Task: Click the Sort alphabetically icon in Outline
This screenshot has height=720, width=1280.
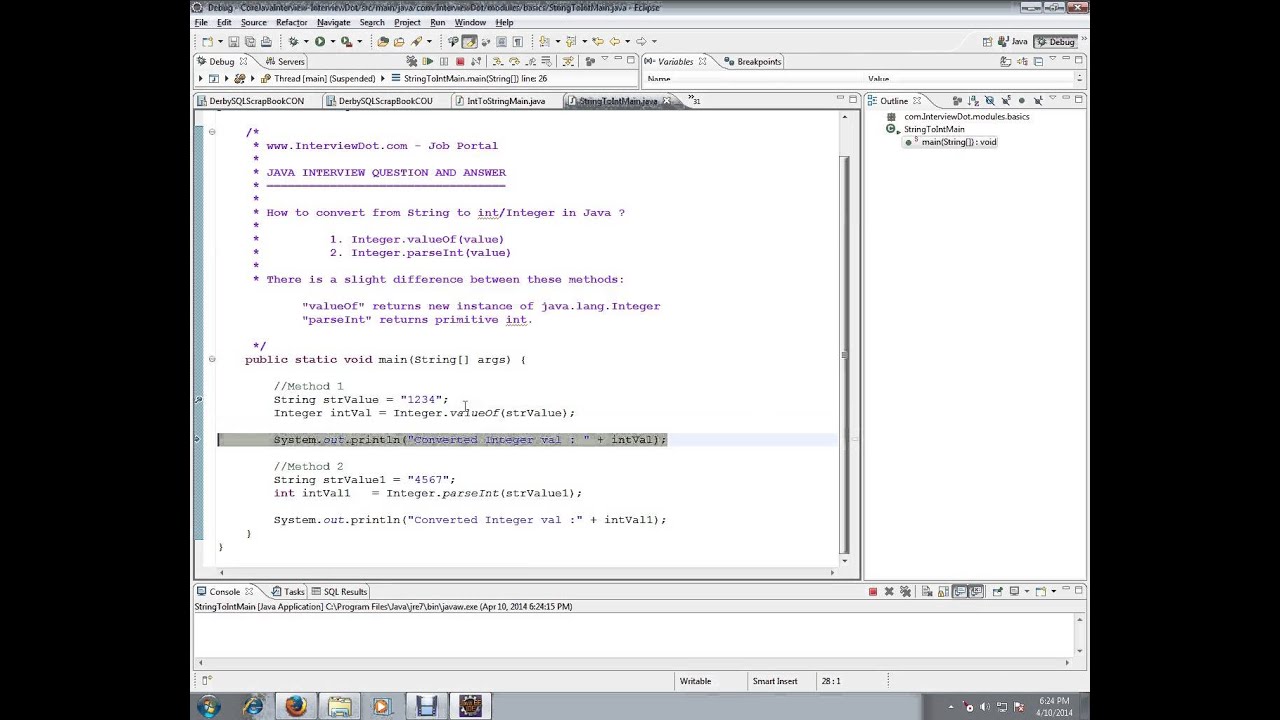Action: [973, 101]
